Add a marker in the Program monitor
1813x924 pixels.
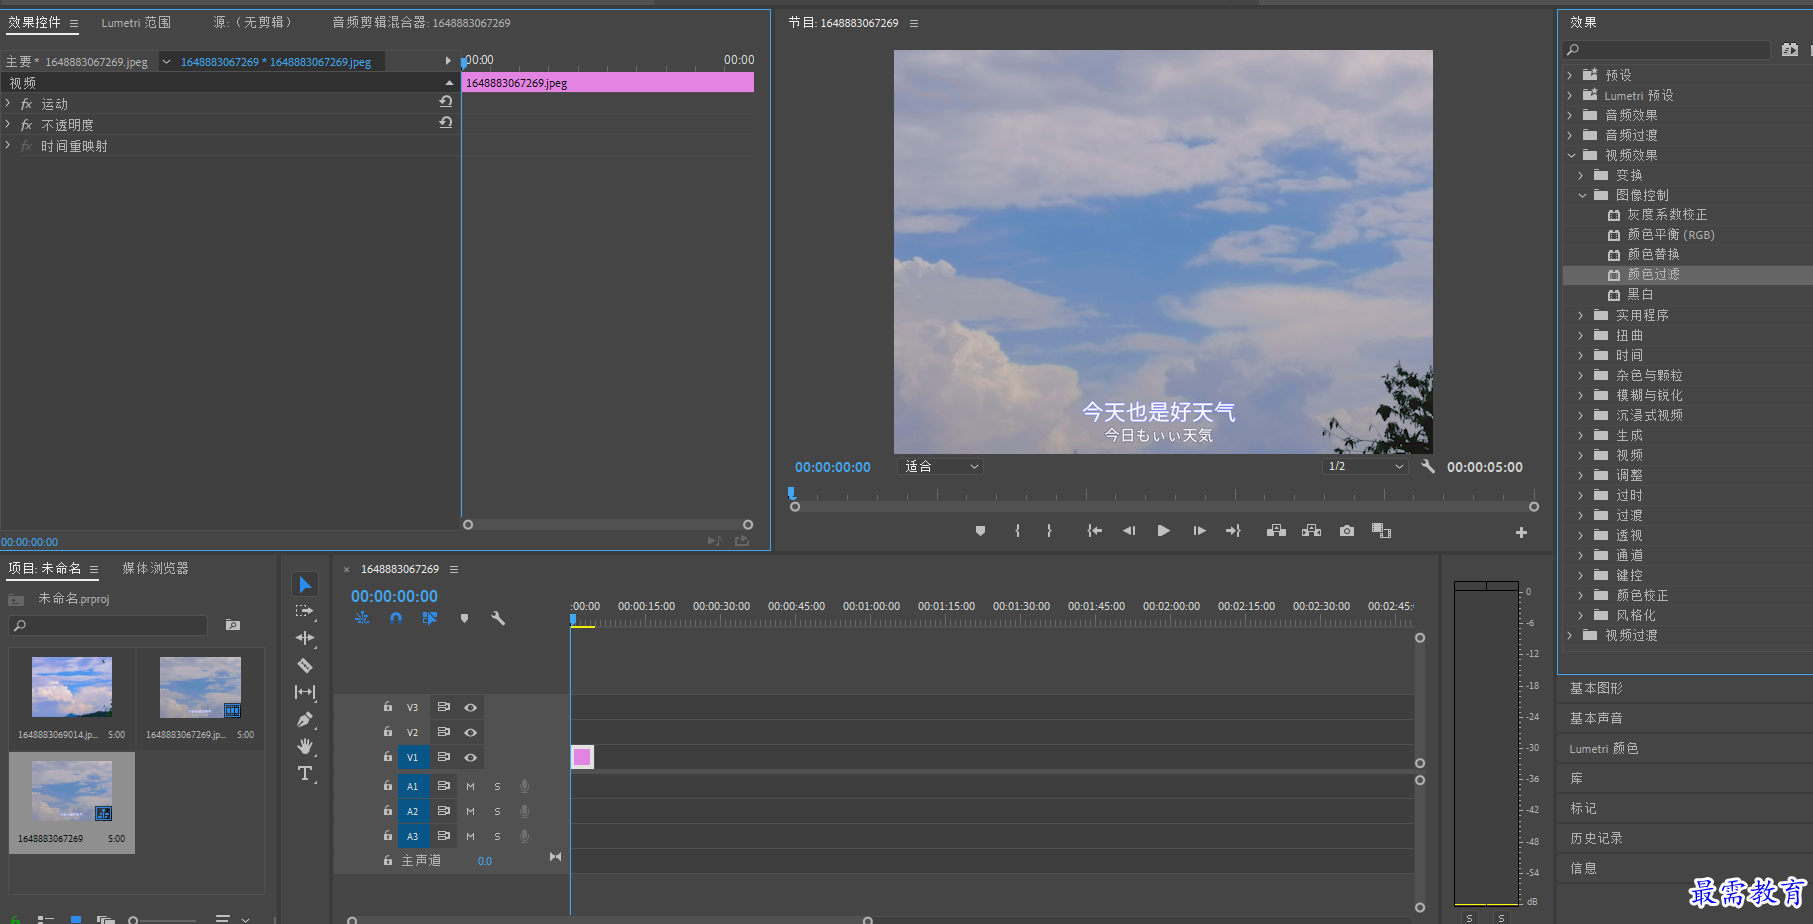(980, 531)
